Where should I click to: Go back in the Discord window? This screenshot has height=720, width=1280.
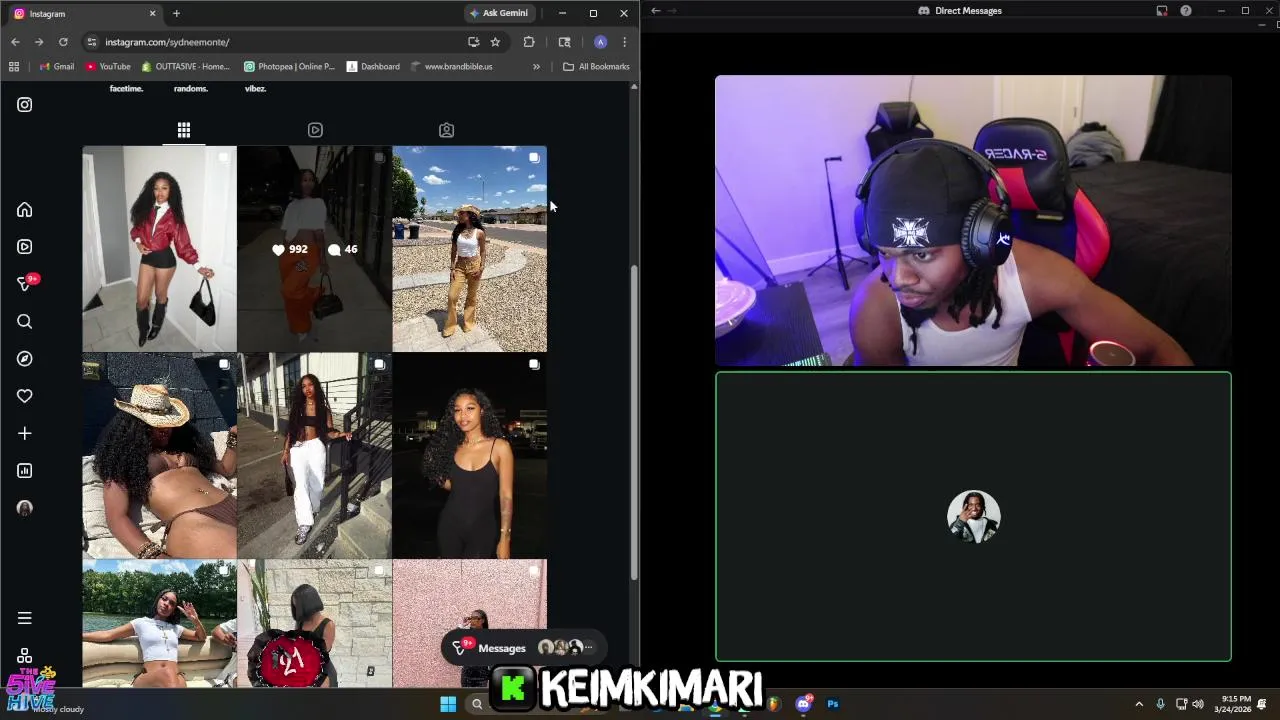pyautogui.click(x=656, y=11)
